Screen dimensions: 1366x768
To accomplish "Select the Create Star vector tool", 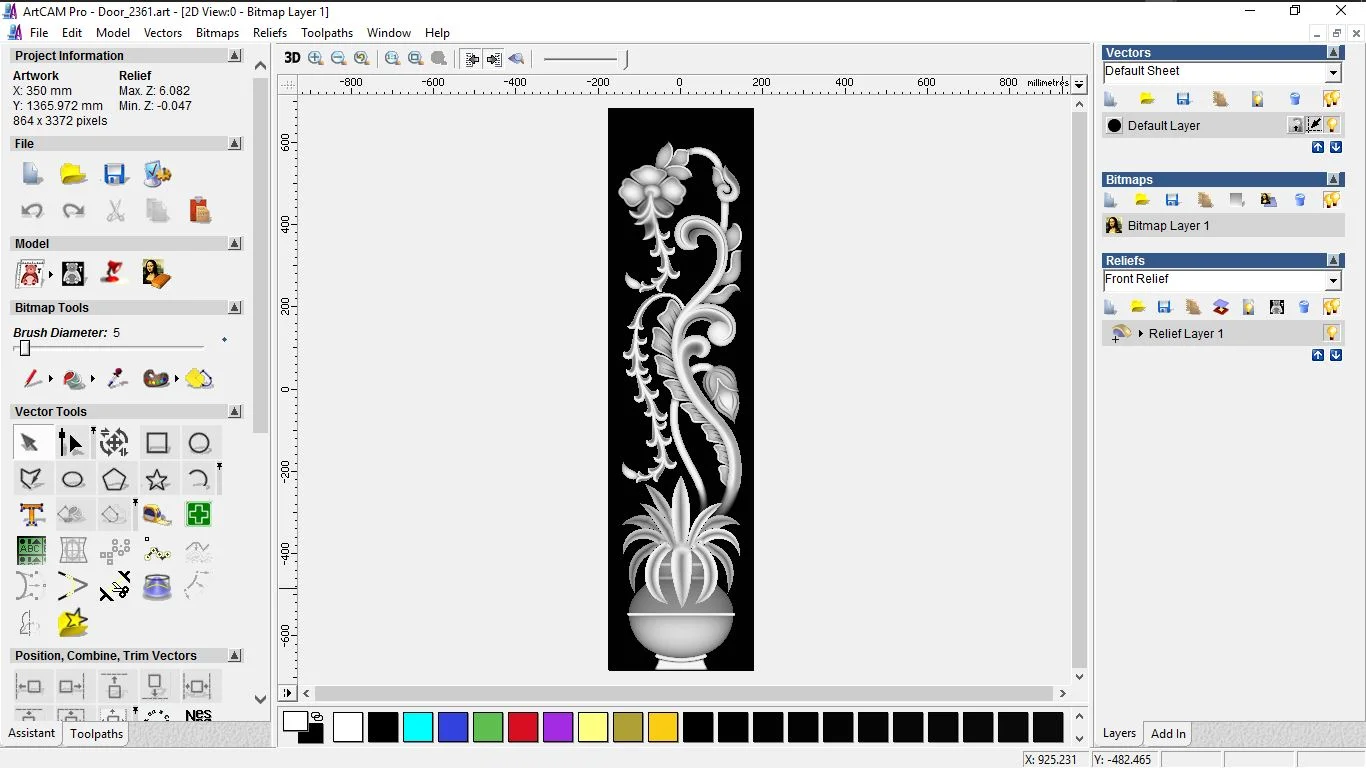I will (157, 479).
